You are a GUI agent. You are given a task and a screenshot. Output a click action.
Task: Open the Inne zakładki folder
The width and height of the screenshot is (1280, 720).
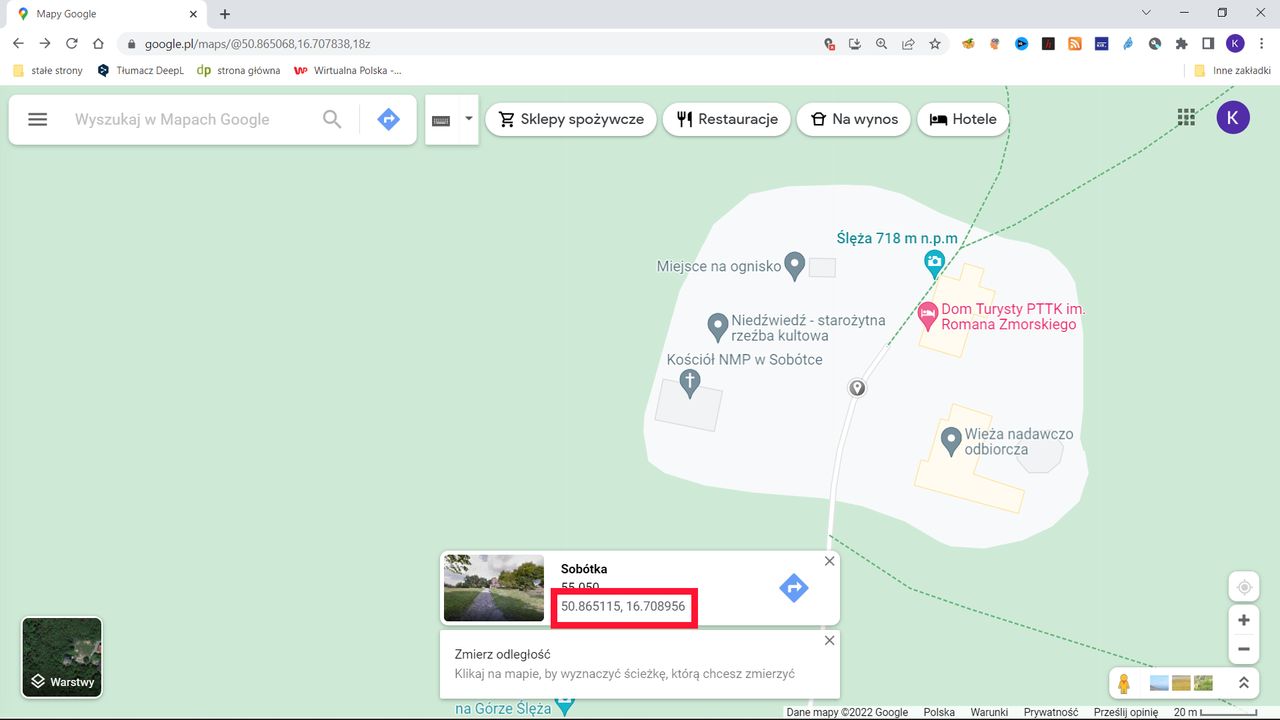[1233, 70]
